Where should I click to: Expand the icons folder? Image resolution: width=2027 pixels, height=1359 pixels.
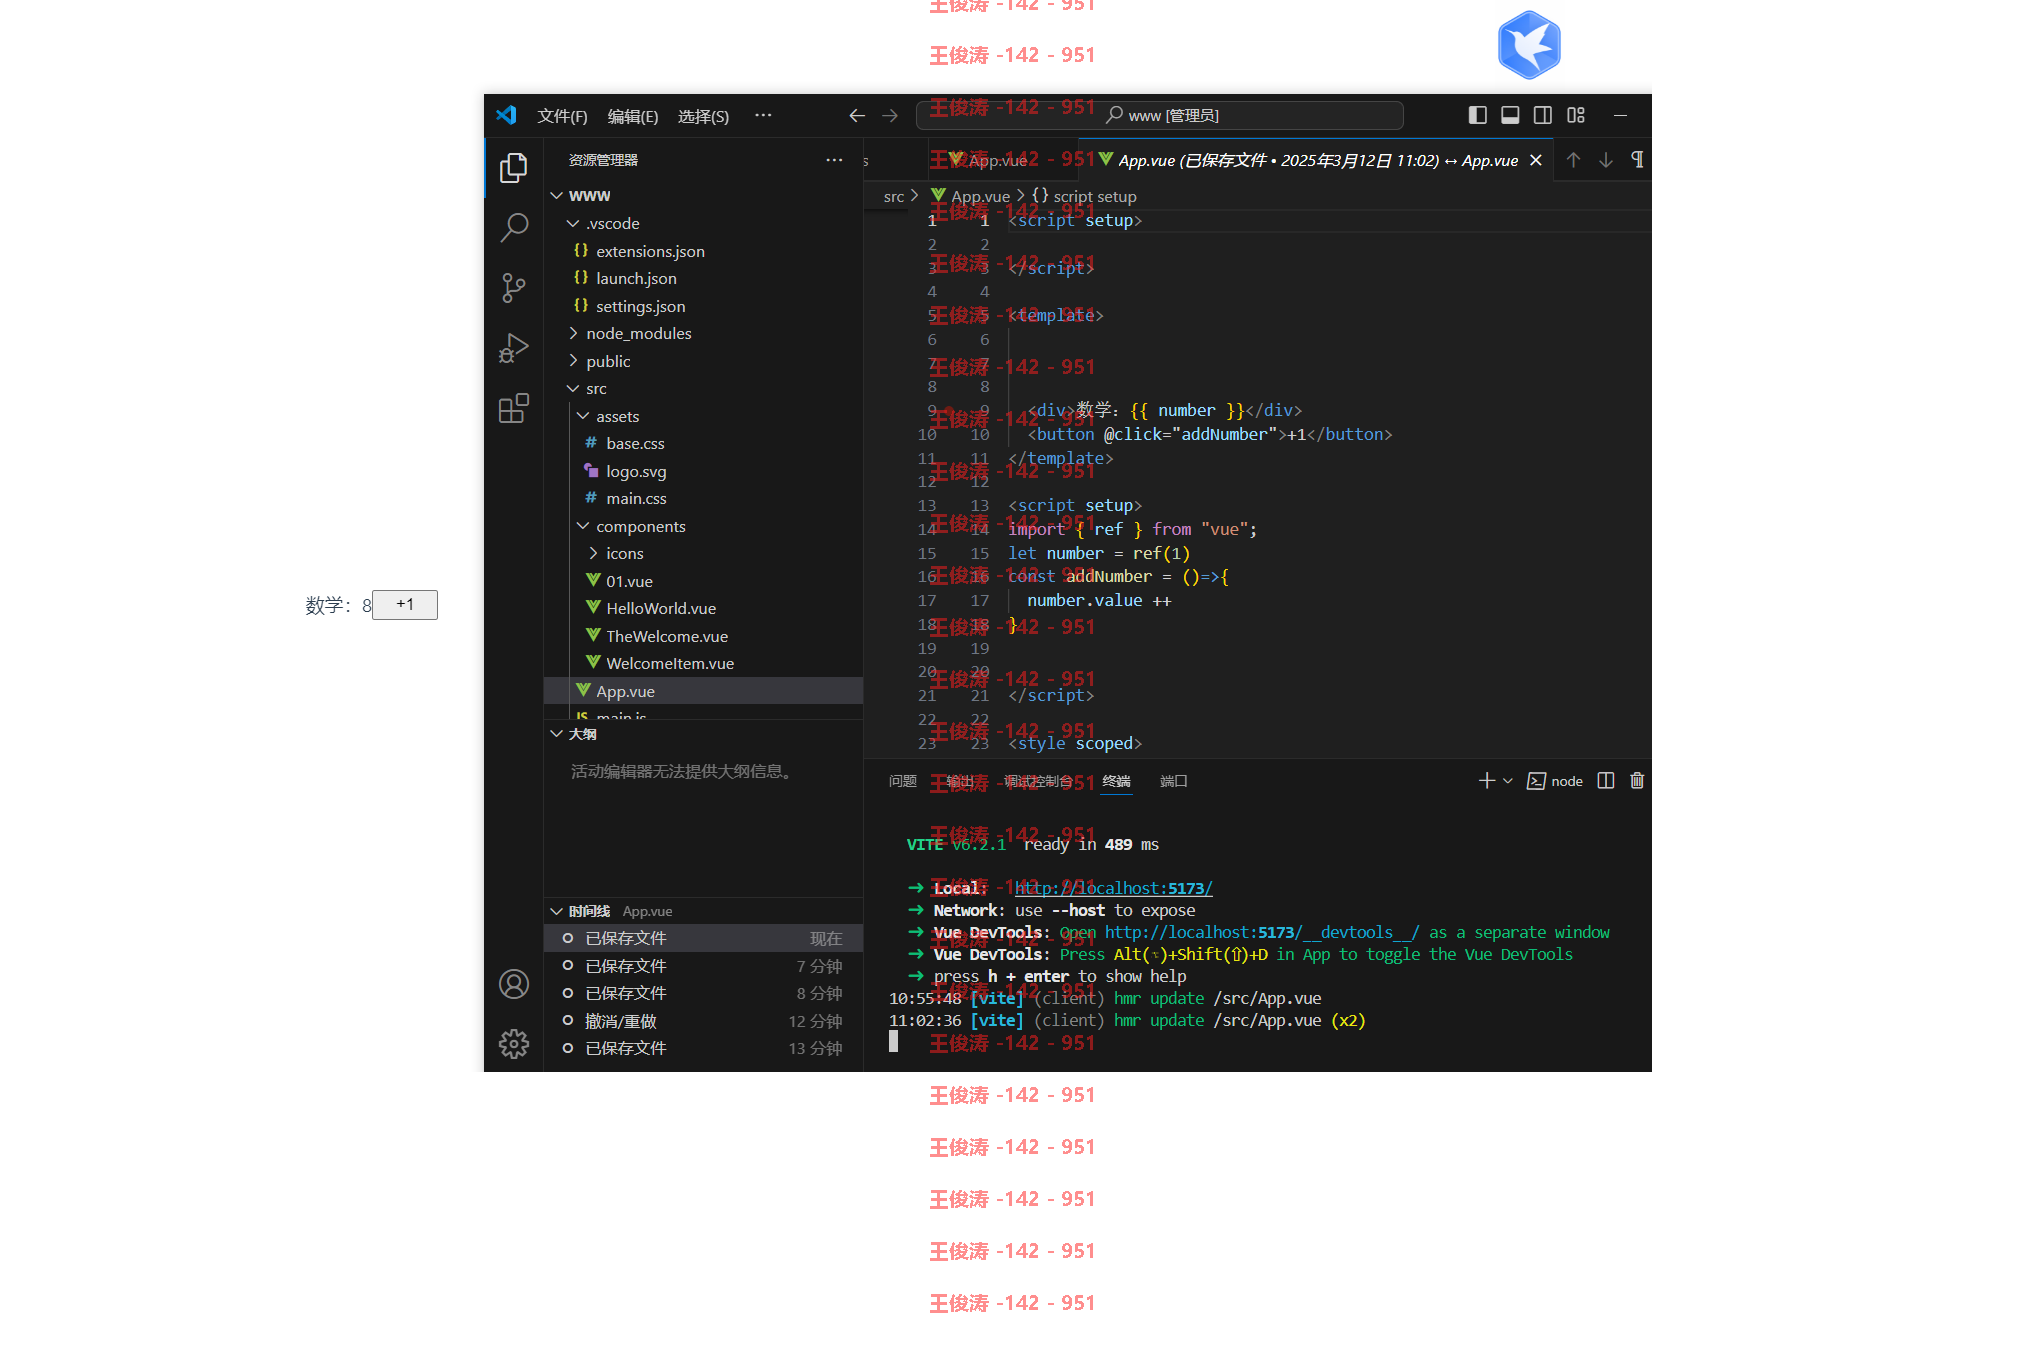point(703,554)
